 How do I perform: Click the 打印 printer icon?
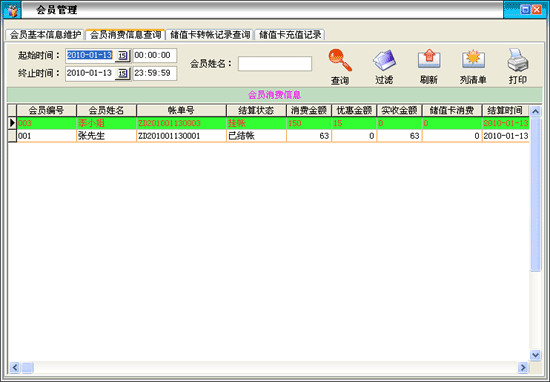[x=518, y=60]
